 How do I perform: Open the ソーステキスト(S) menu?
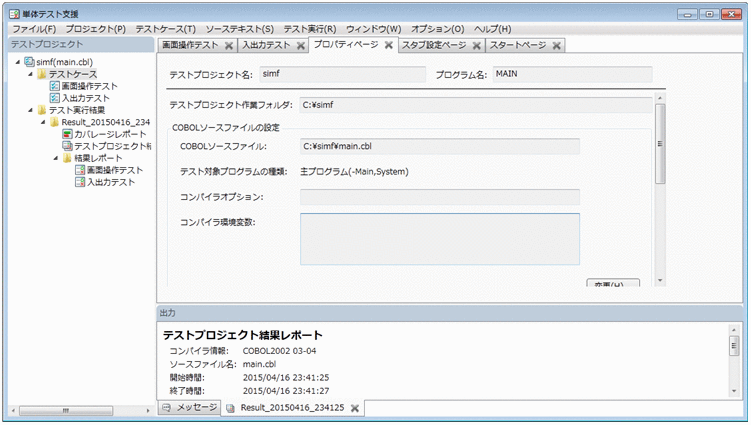[239, 29]
